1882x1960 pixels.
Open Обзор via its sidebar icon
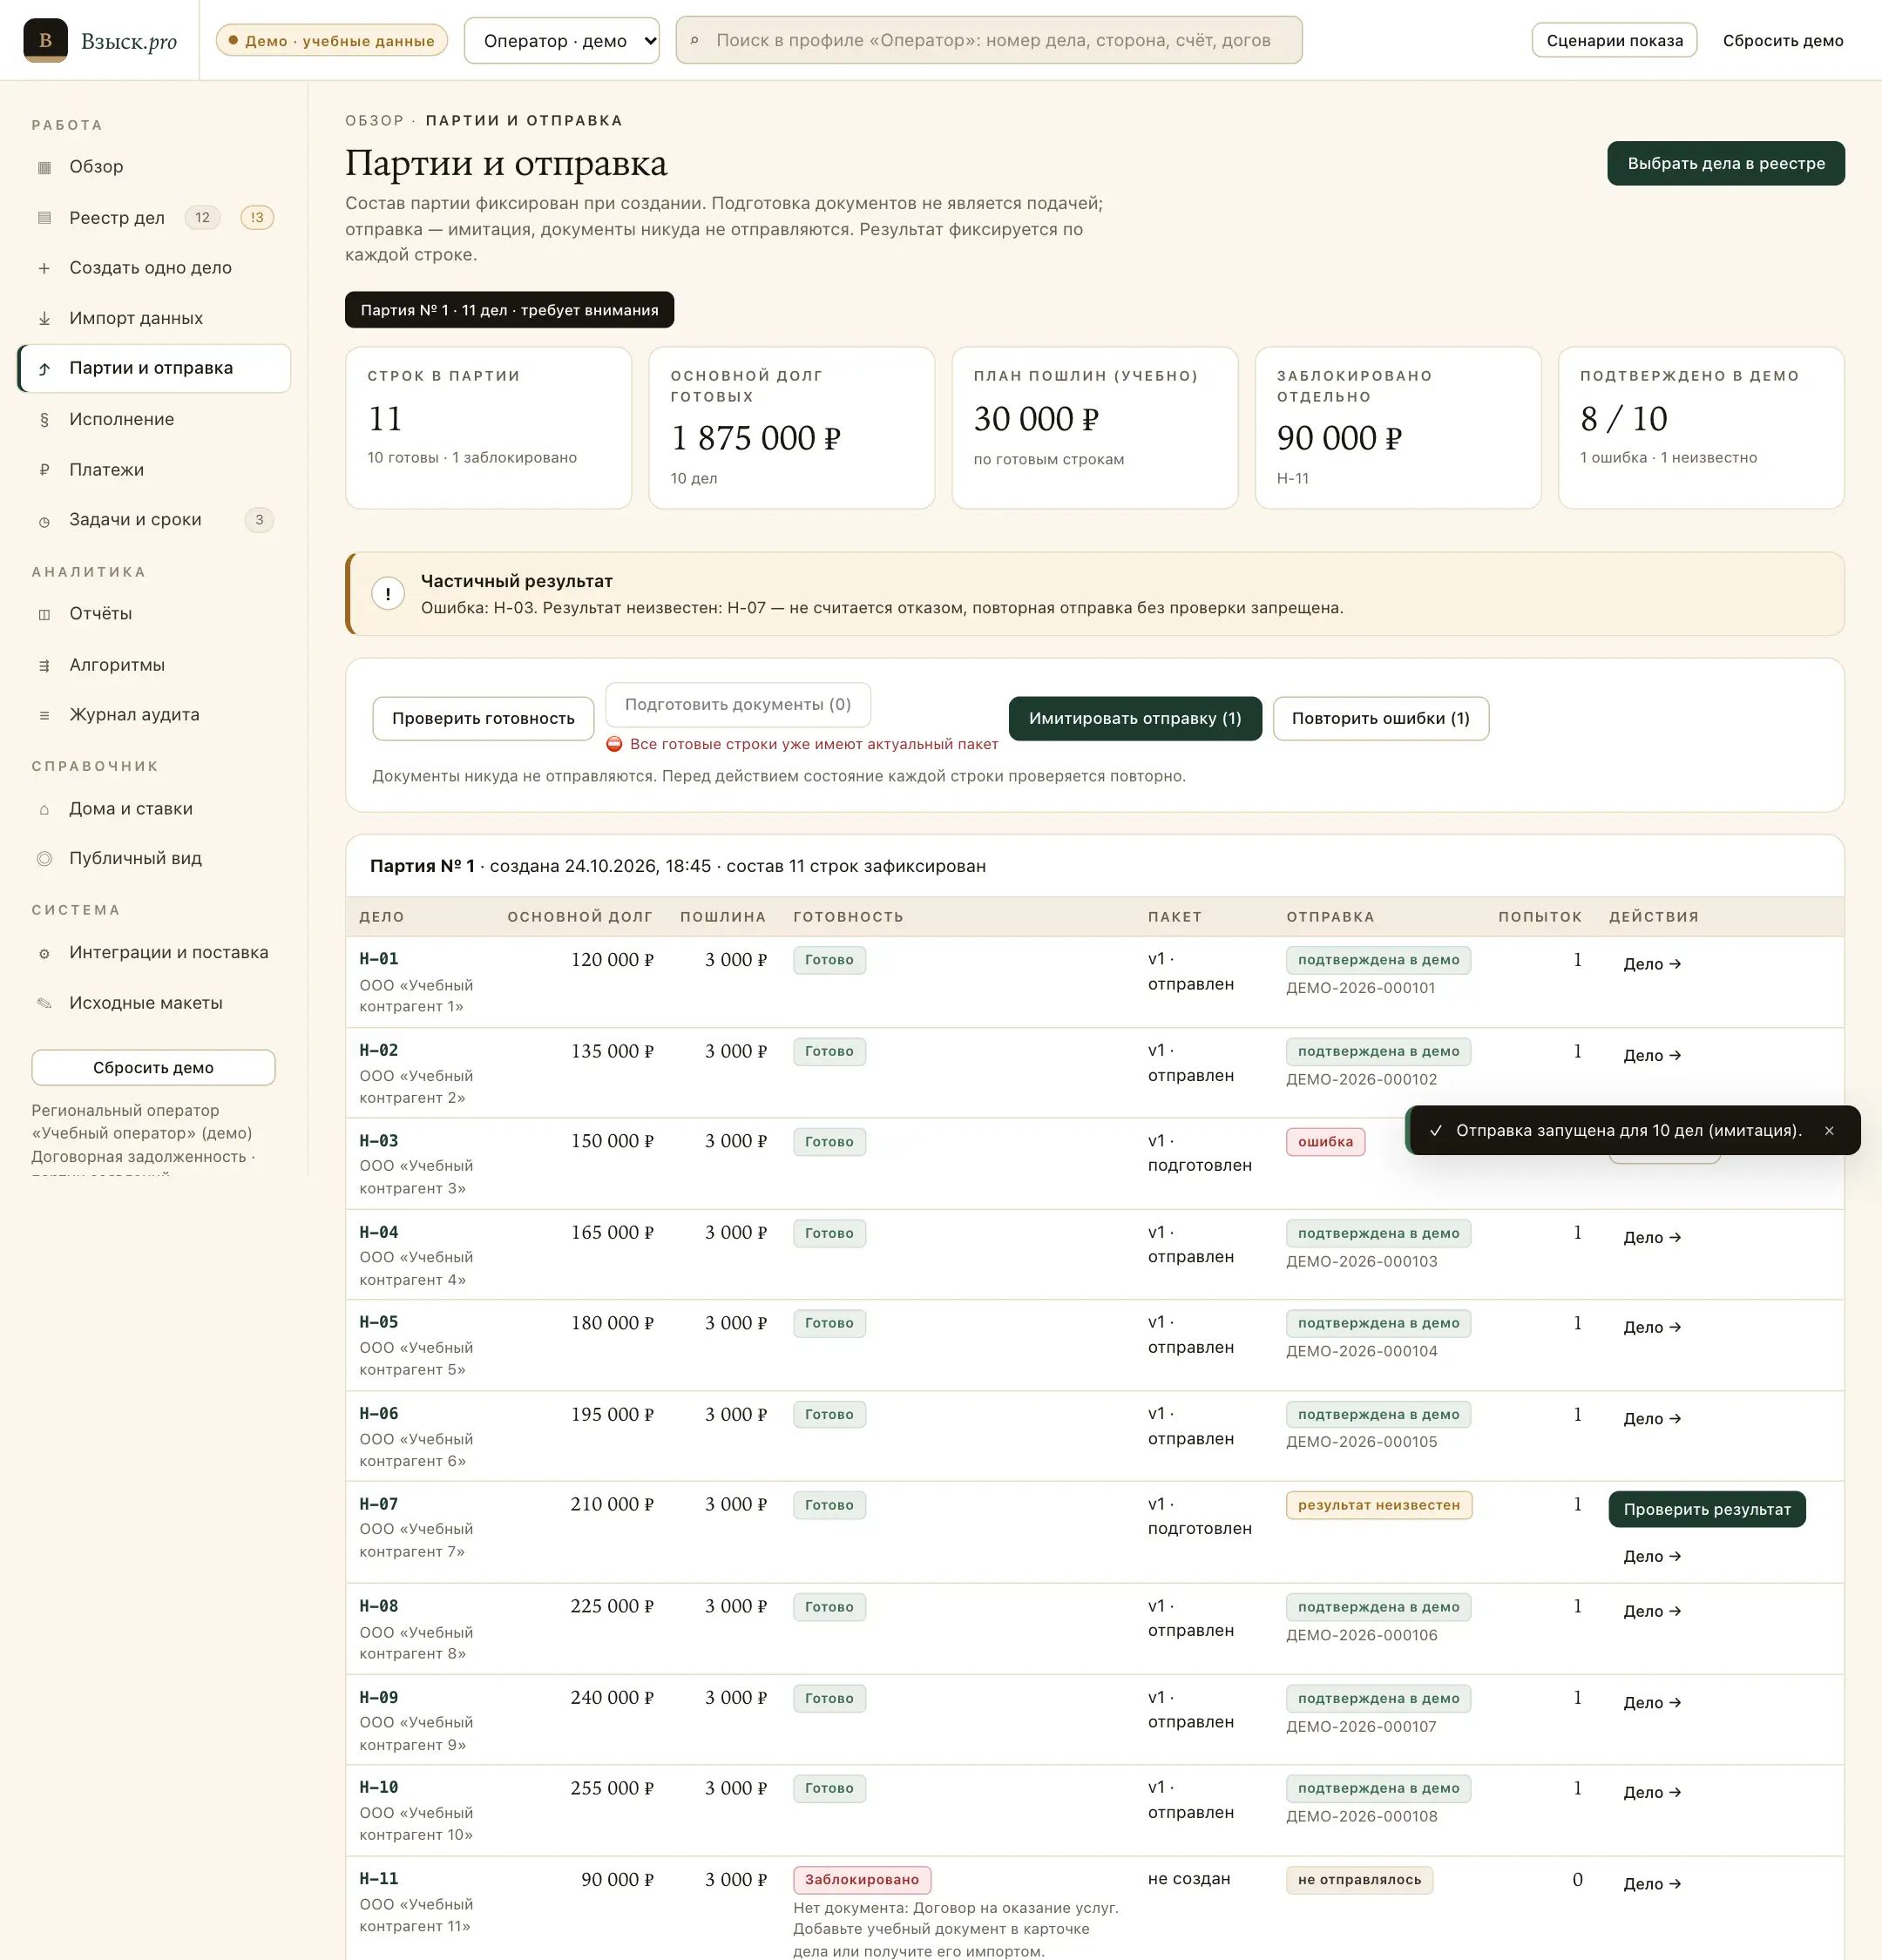[x=44, y=167]
